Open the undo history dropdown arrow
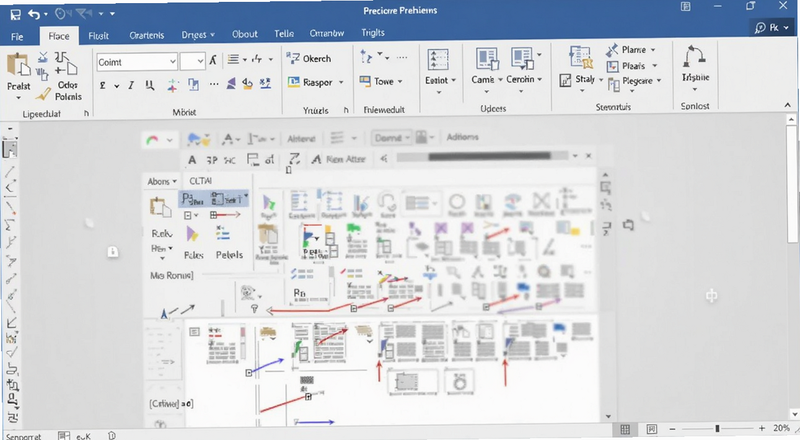The image size is (800, 440). [x=45, y=14]
